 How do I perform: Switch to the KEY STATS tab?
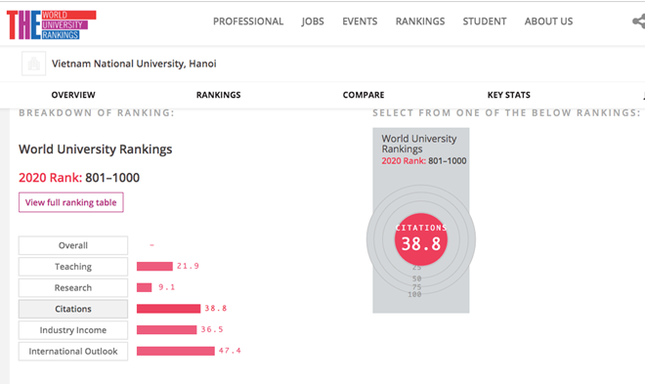(x=509, y=95)
